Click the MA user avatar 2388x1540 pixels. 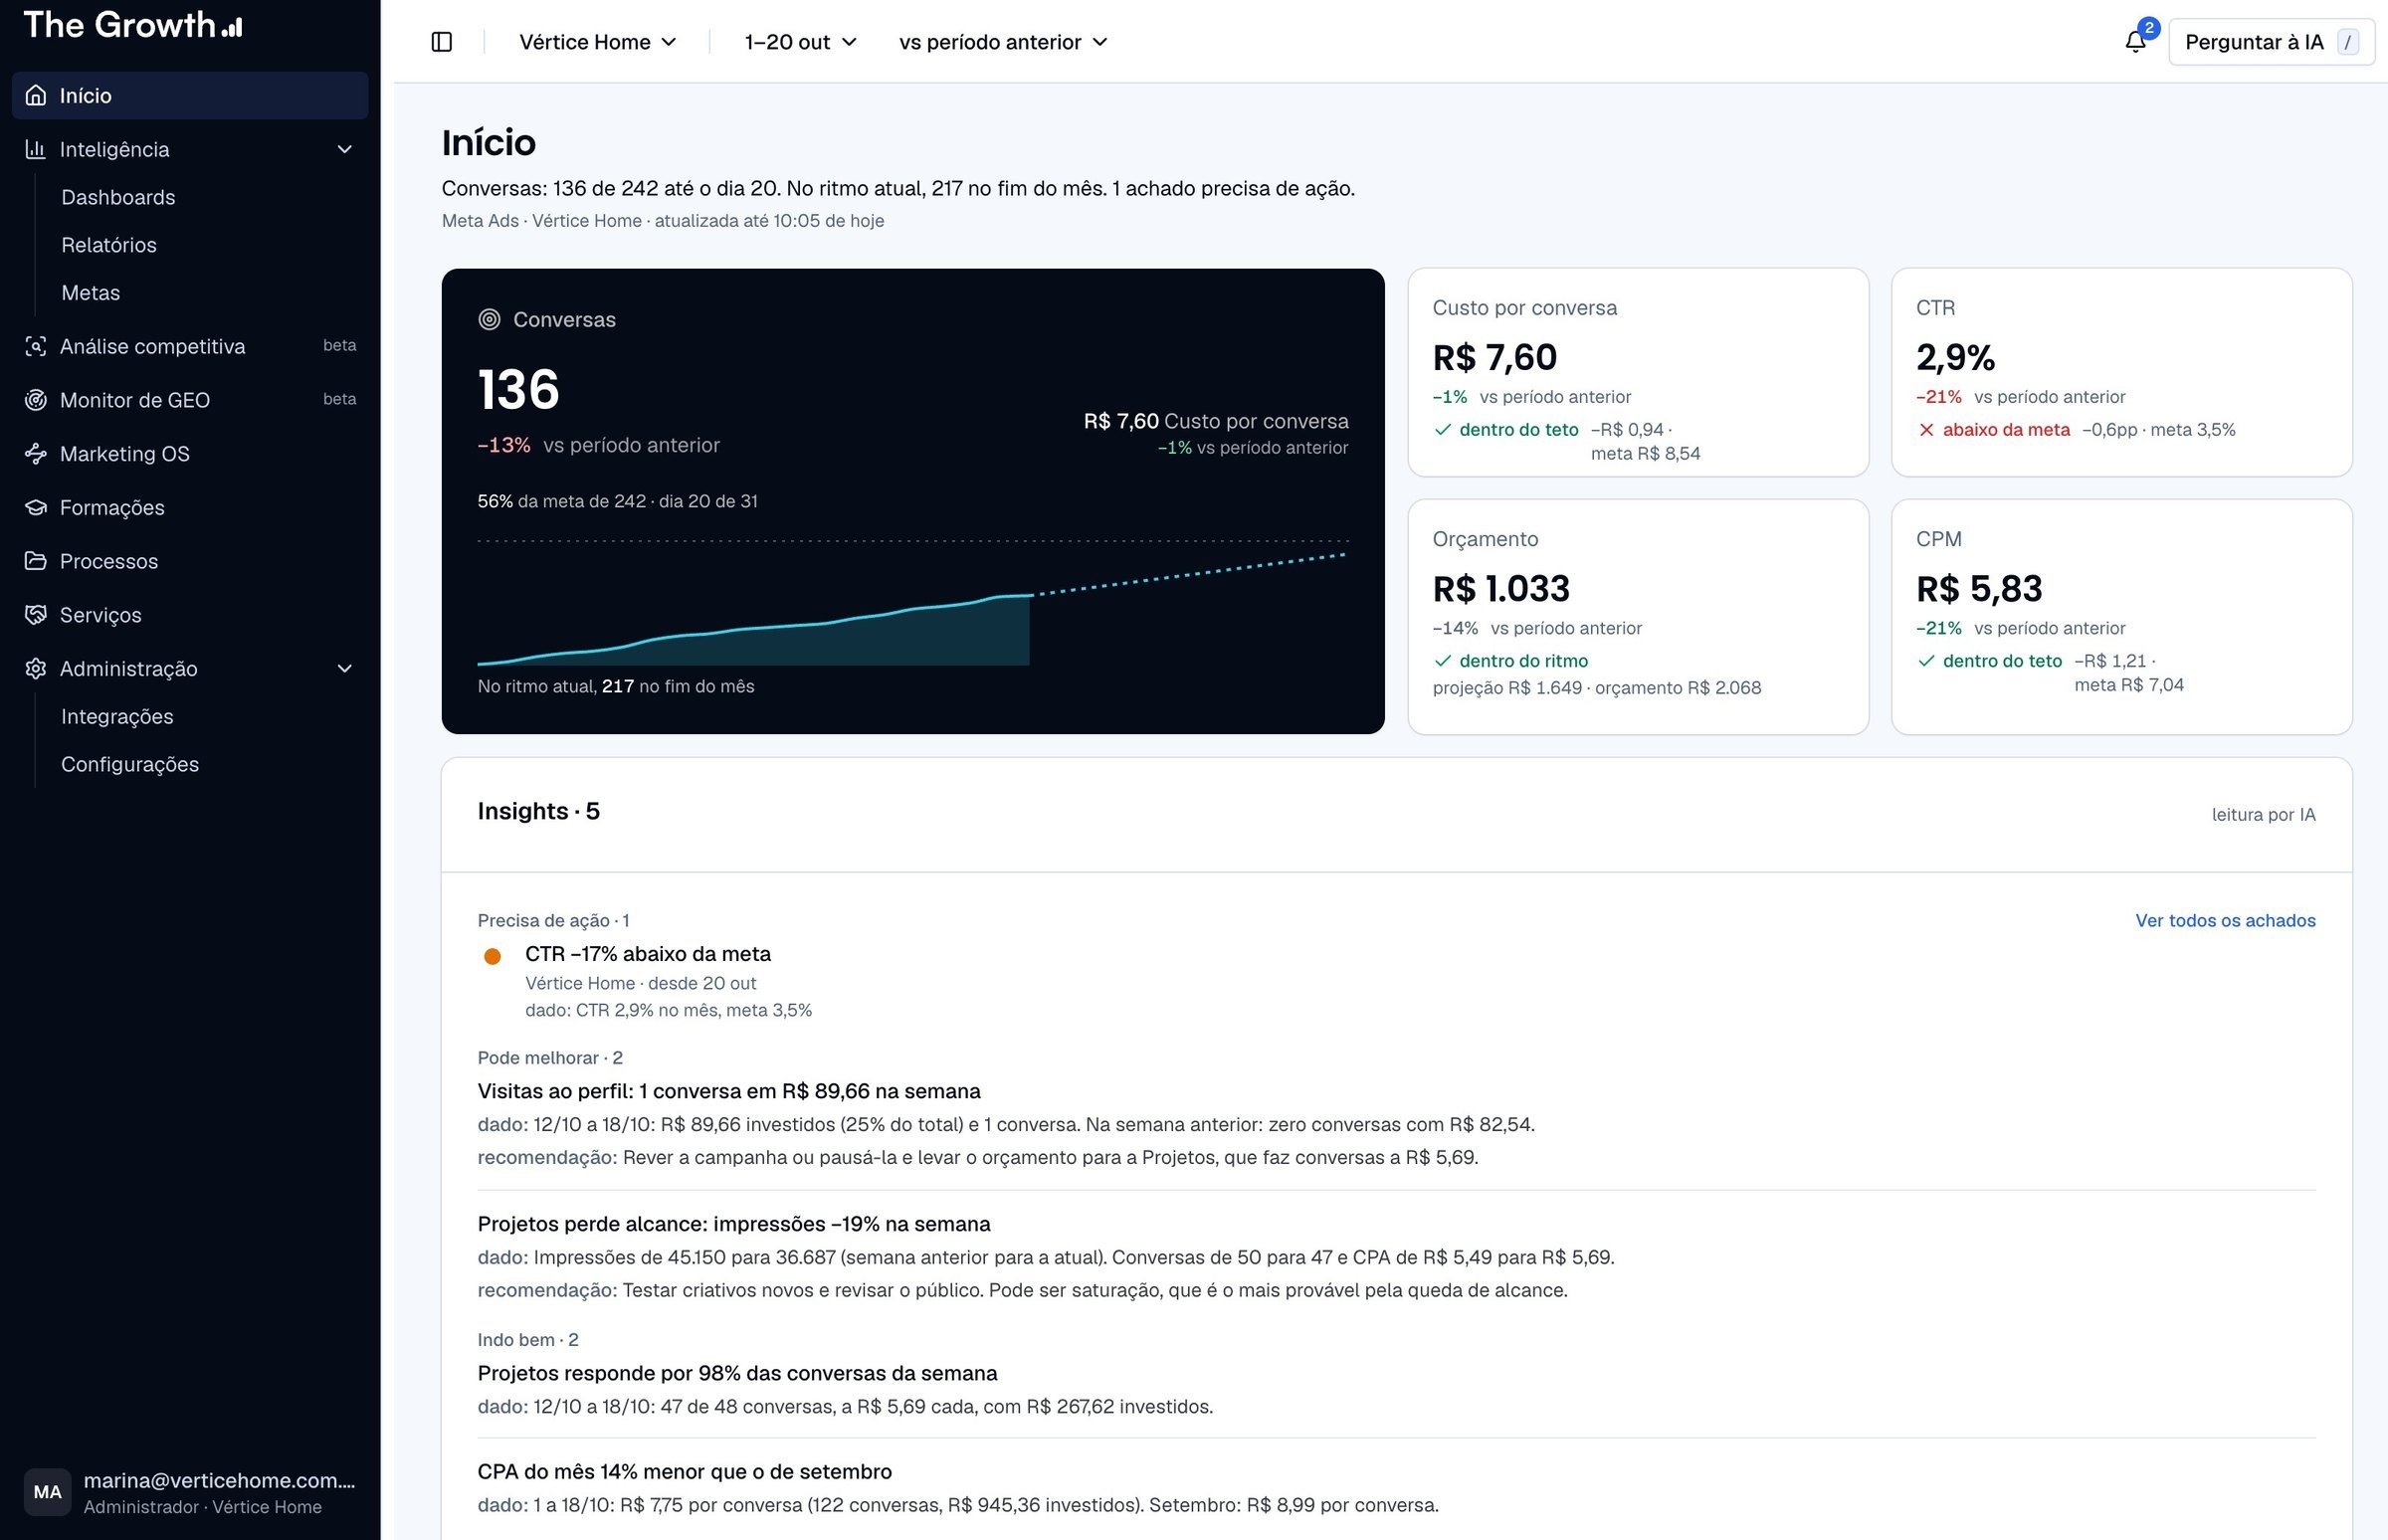(x=47, y=1492)
